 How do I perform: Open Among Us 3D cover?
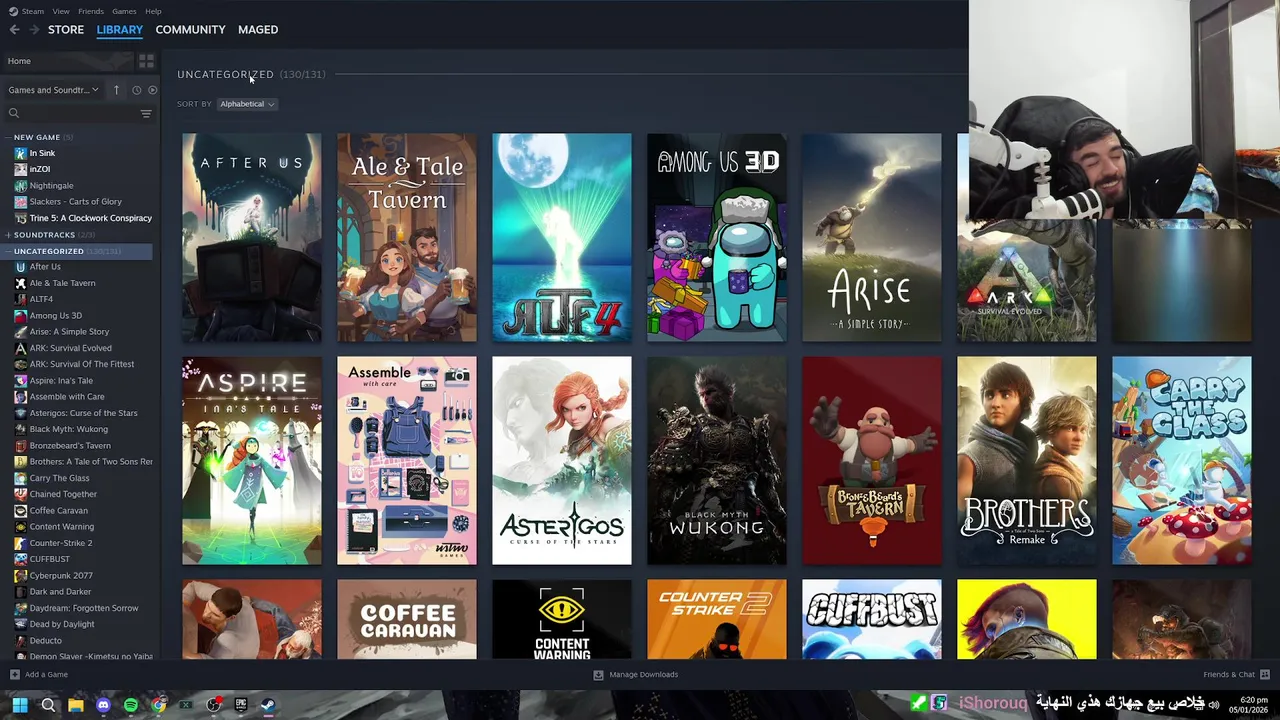coord(717,237)
